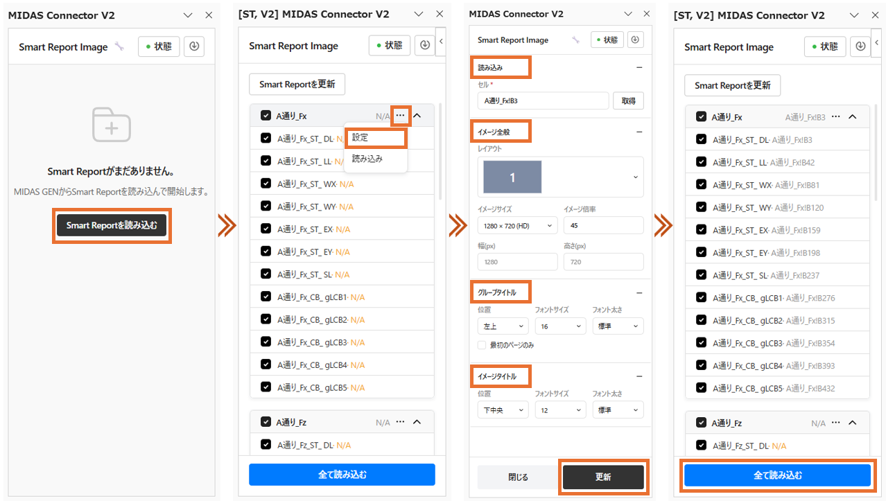Click the list scrollbar in the N/A list panel
The width and height of the screenshot is (886, 501).
440,152
